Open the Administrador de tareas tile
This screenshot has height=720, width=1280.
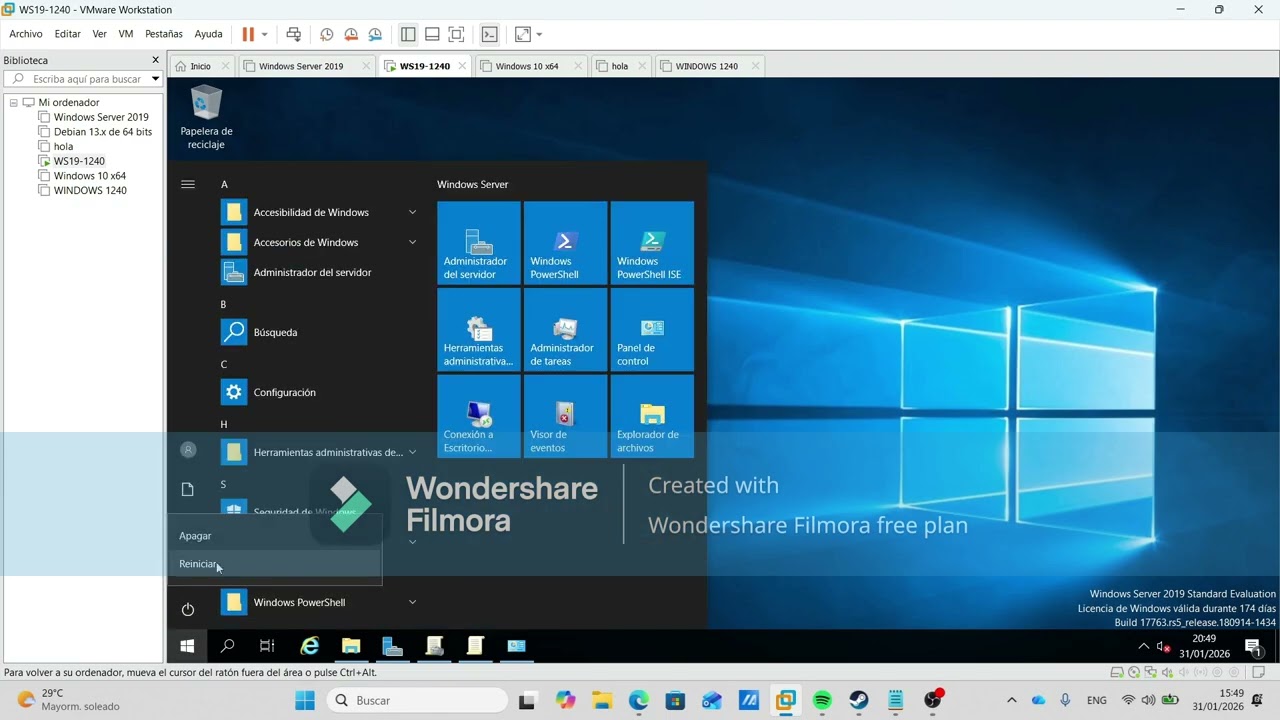tap(566, 330)
